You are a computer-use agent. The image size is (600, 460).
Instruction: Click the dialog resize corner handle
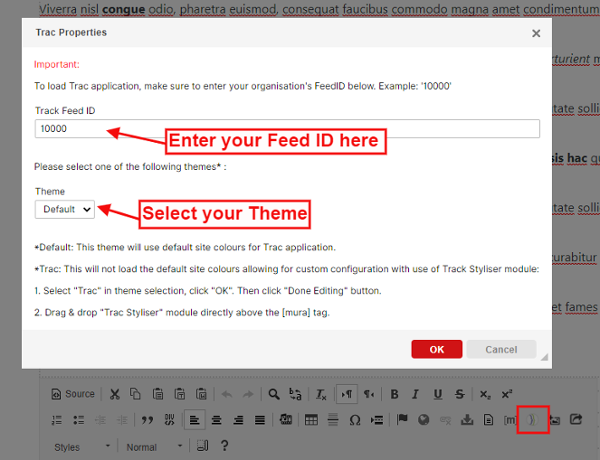[x=544, y=357]
